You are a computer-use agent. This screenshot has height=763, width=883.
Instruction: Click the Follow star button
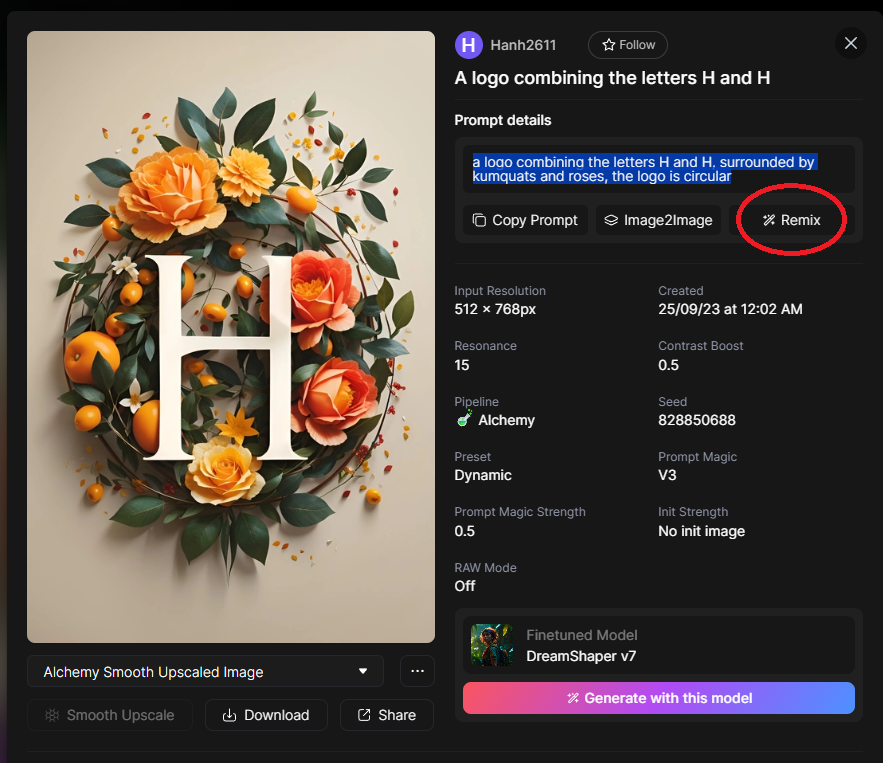click(x=627, y=45)
